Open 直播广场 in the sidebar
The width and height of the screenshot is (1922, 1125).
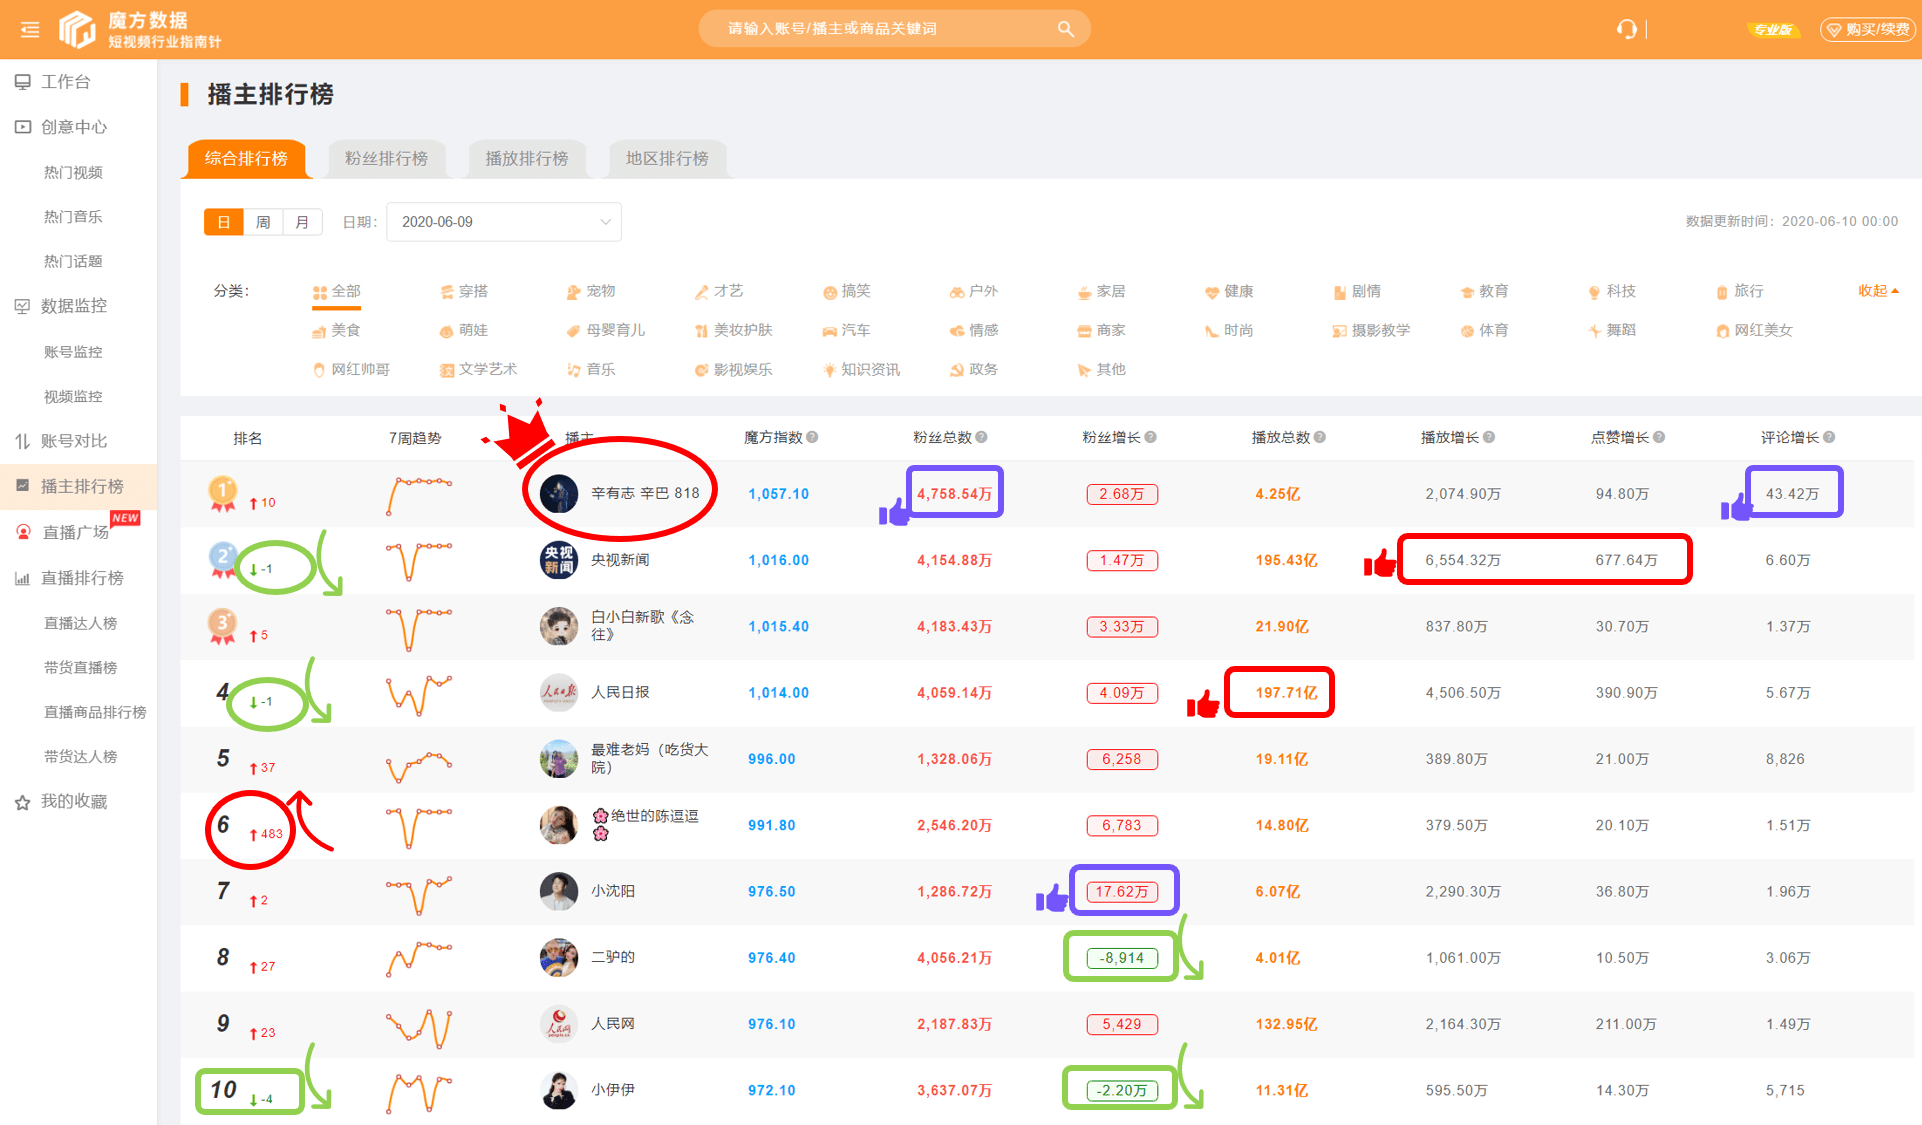tap(75, 532)
